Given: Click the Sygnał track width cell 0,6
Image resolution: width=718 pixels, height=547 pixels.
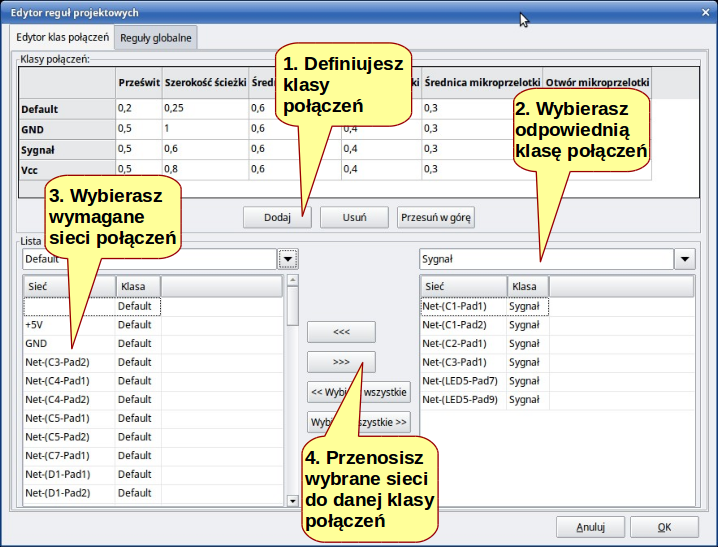Looking at the screenshot, I should [205, 149].
